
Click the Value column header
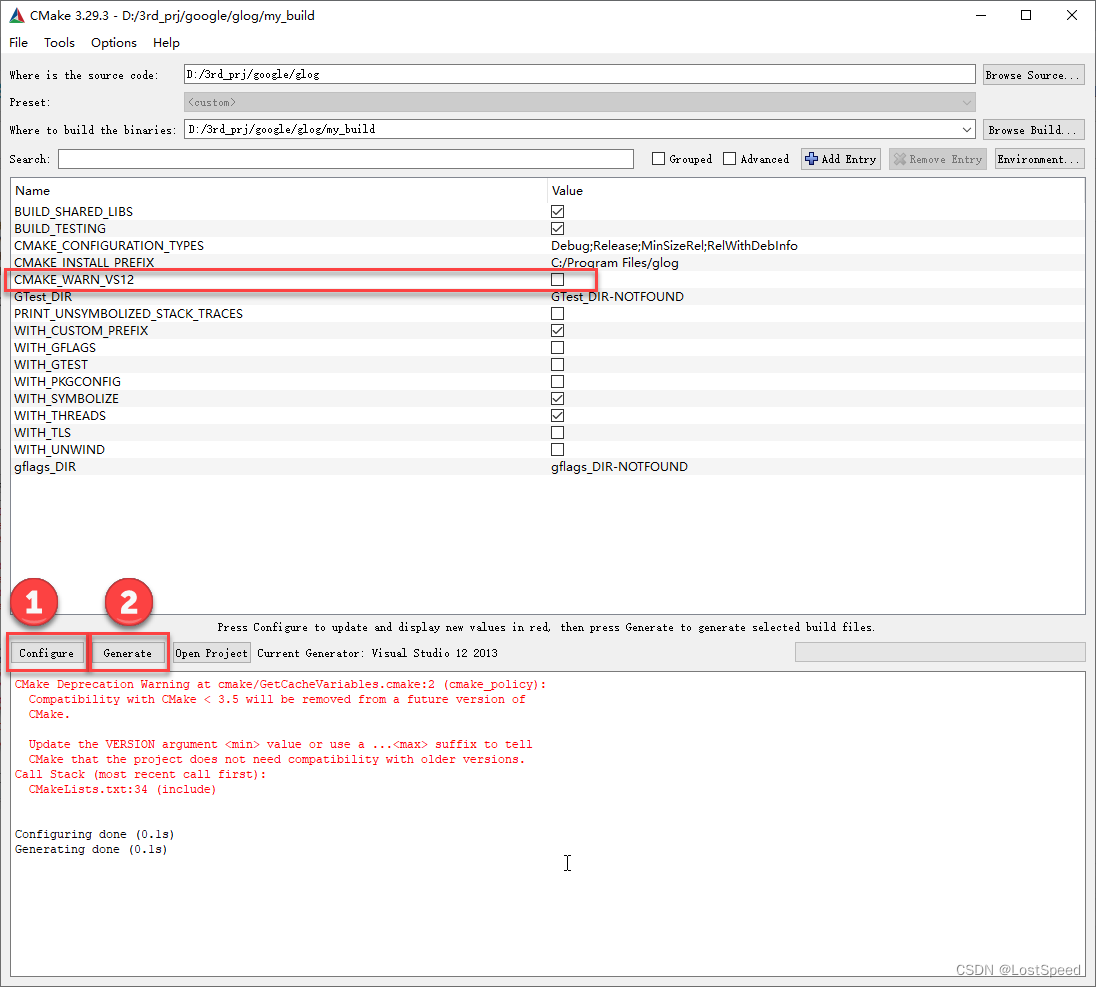click(816, 191)
